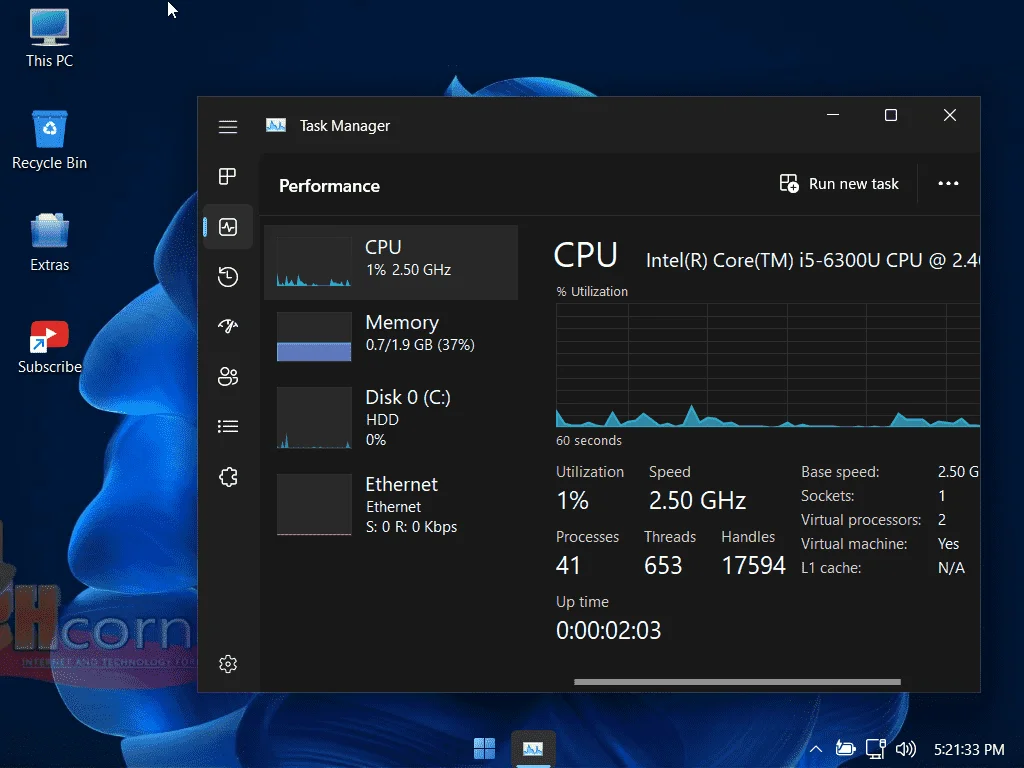Image resolution: width=1024 pixels, height=768 pixels.
Task: Click the Virtual machine: Yes entry
Action: pyautogui.click(x=880, y=544)
